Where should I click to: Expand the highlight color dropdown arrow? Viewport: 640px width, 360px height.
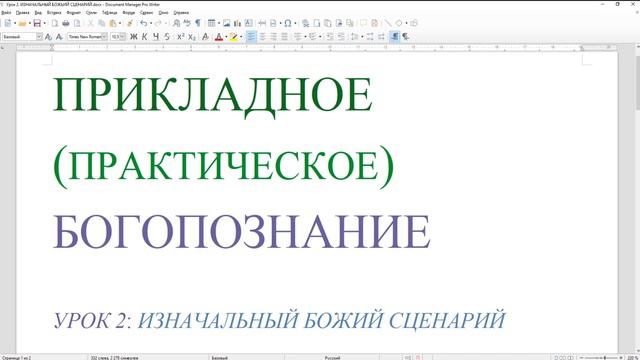point(241,37)
